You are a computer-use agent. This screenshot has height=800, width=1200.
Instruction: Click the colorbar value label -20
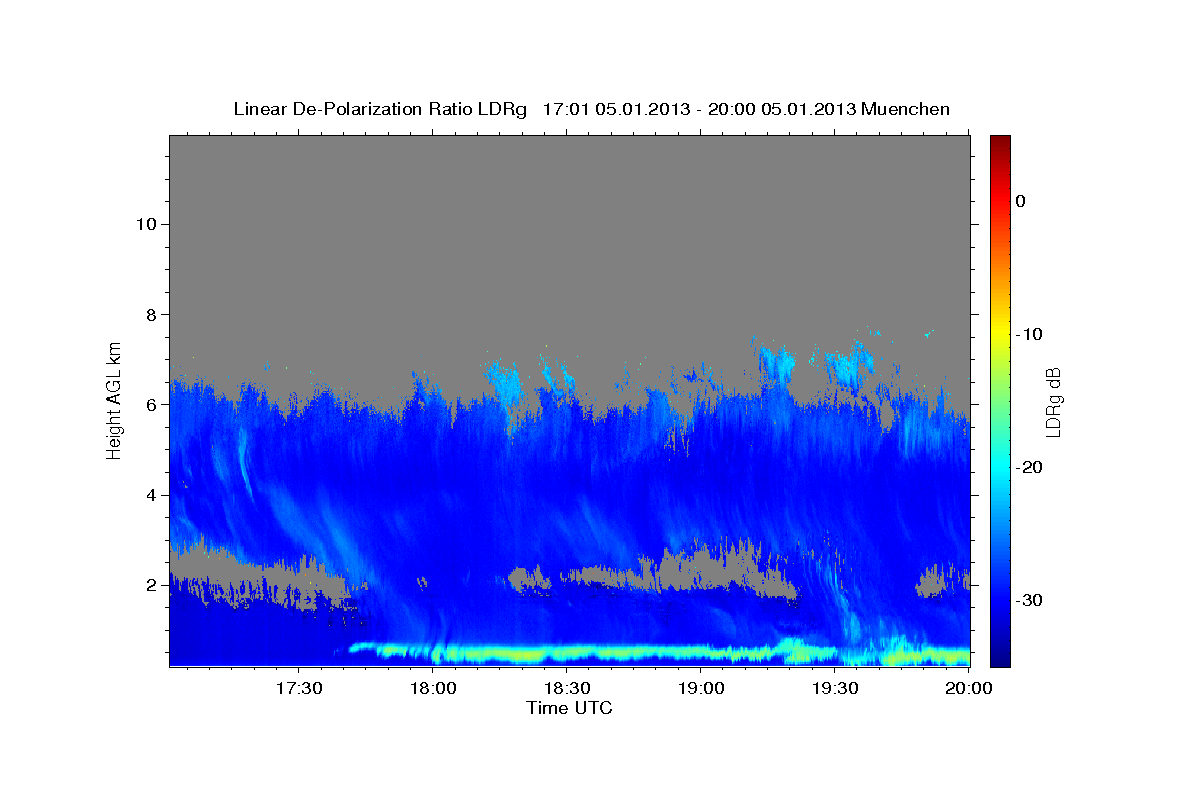pyautogui.click(x=1028, y=467)
